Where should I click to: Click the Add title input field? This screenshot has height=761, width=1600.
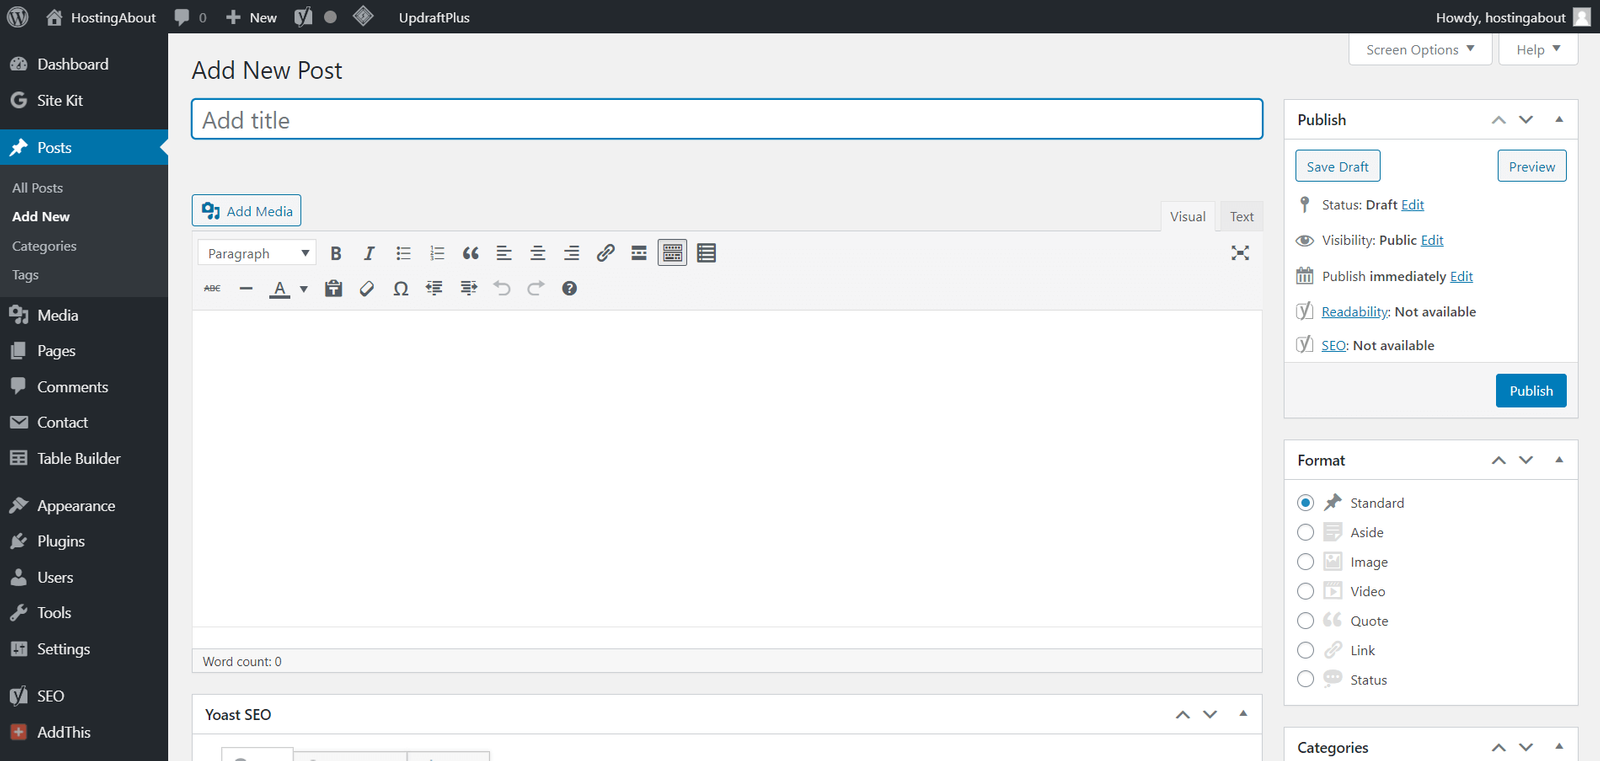click(726, 120)
